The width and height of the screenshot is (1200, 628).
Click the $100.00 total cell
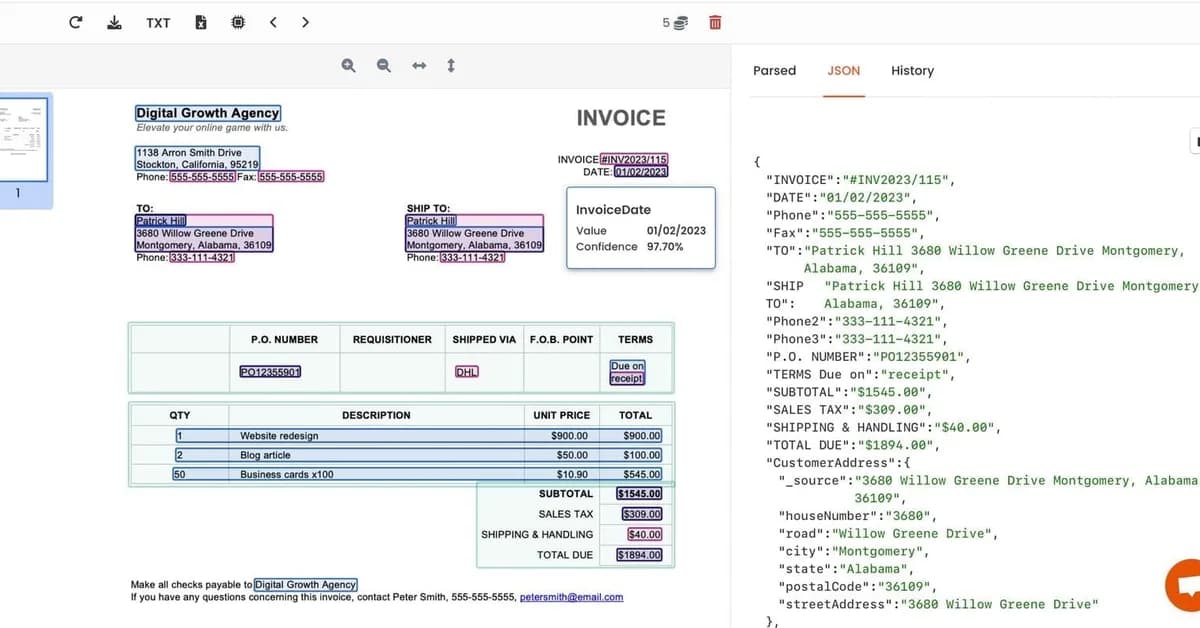(x=641, y=455)
